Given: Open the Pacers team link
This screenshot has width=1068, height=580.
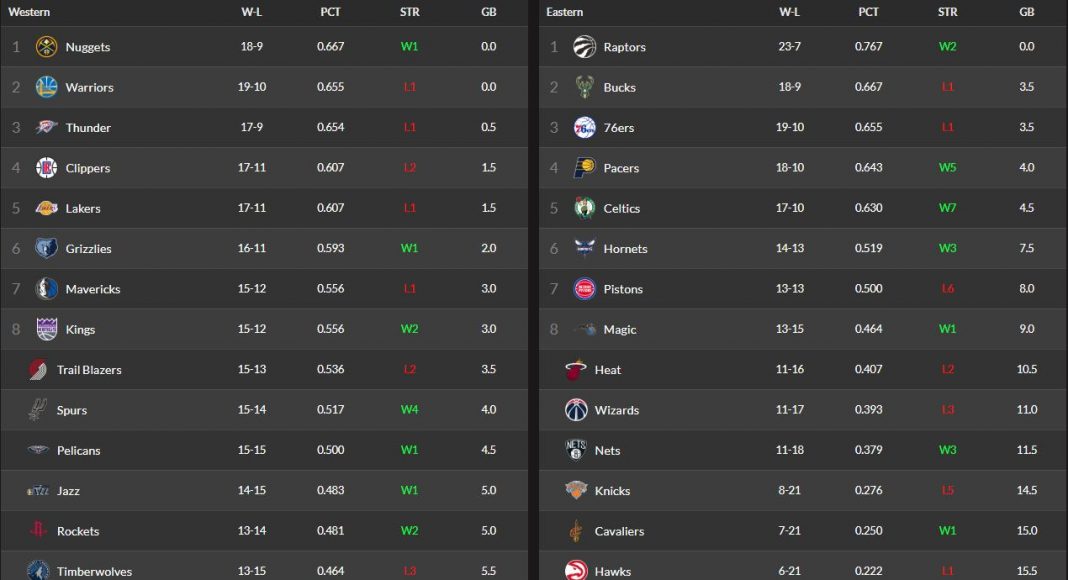Looking at the screenshot, I should click(x=621, y=168).
